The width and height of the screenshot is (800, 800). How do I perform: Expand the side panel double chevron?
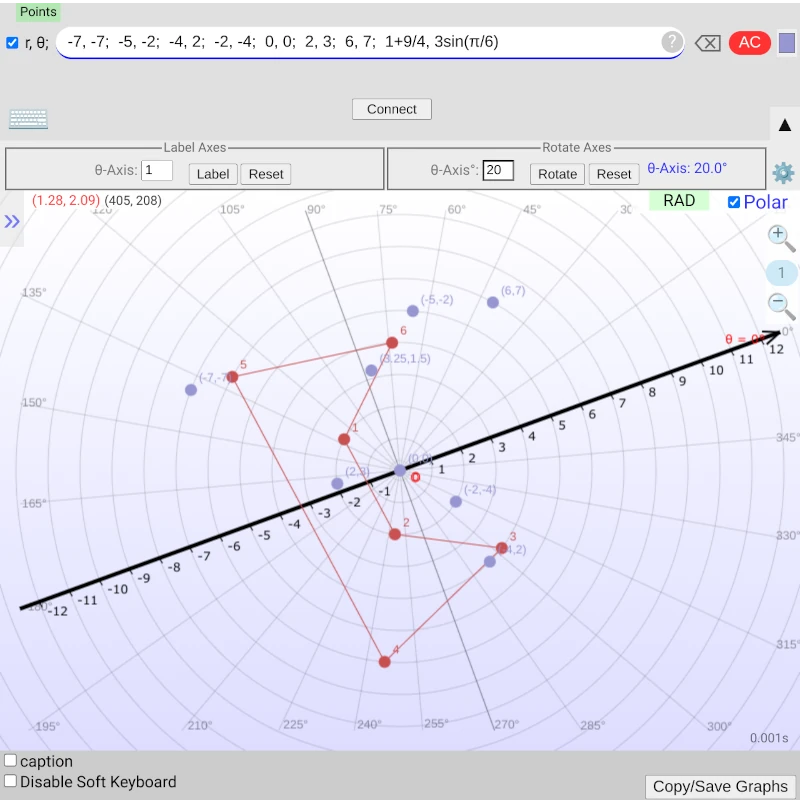[12, 221]
